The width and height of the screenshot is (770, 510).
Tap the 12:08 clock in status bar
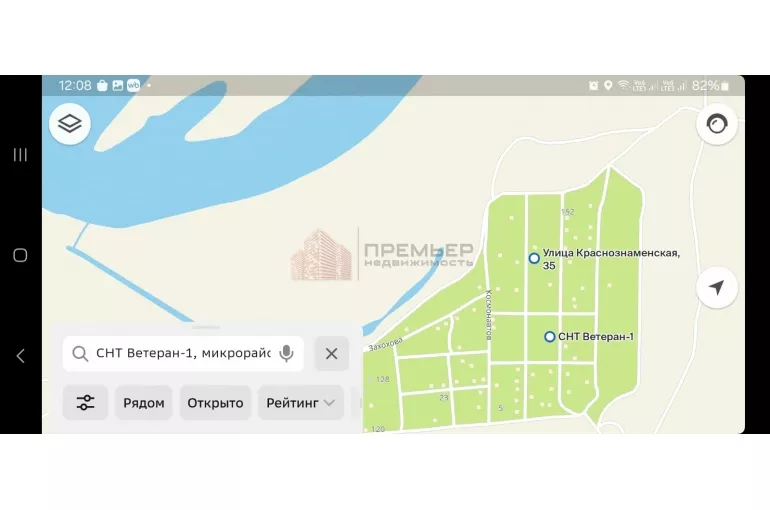pos(75,86)
